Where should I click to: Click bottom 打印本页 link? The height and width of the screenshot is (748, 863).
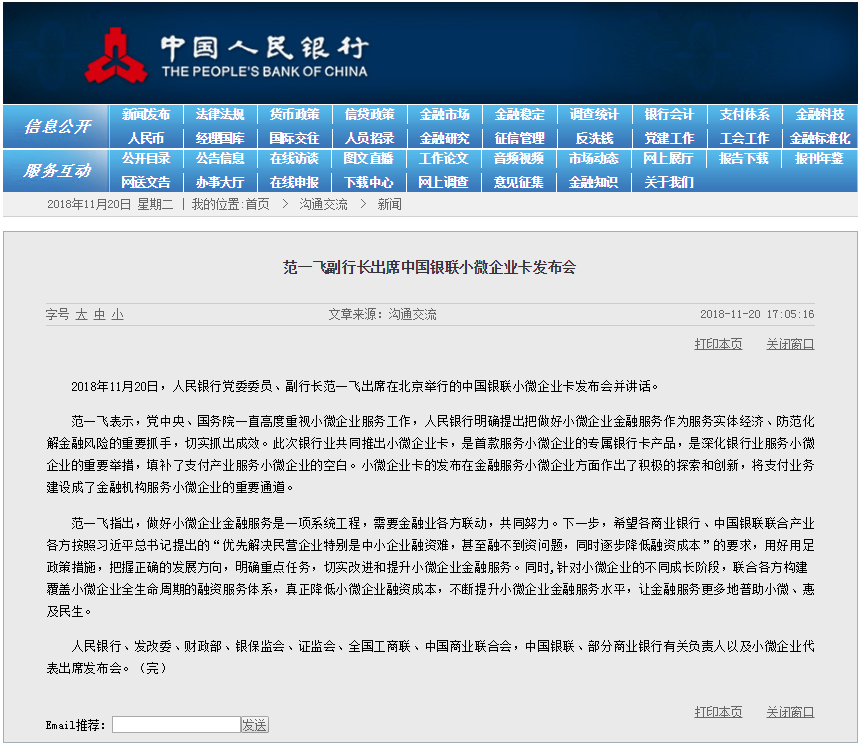coord(718,712)
